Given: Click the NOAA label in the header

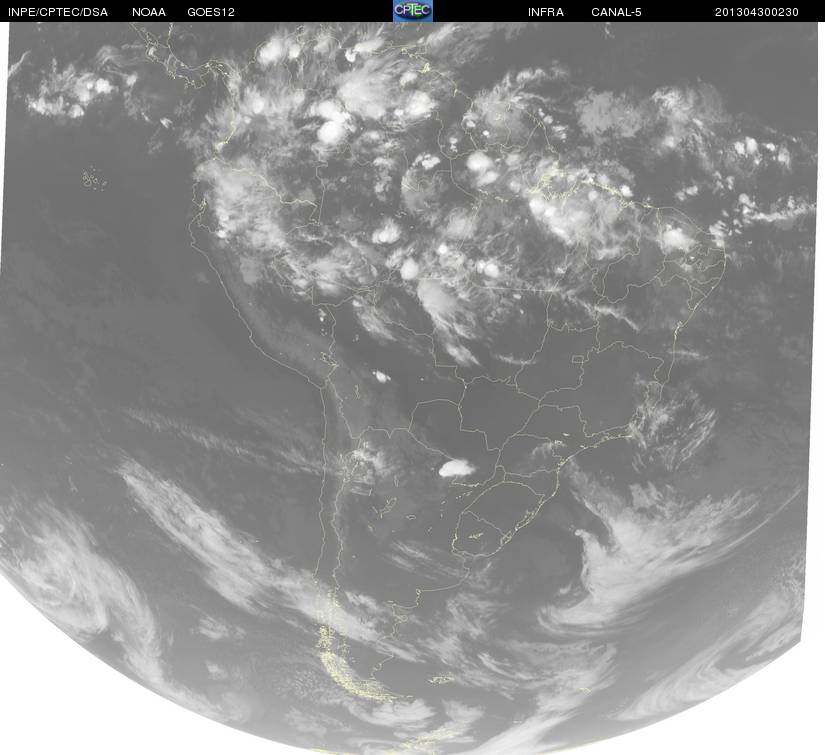Looking at the screenshot, I should pos(149,12).
